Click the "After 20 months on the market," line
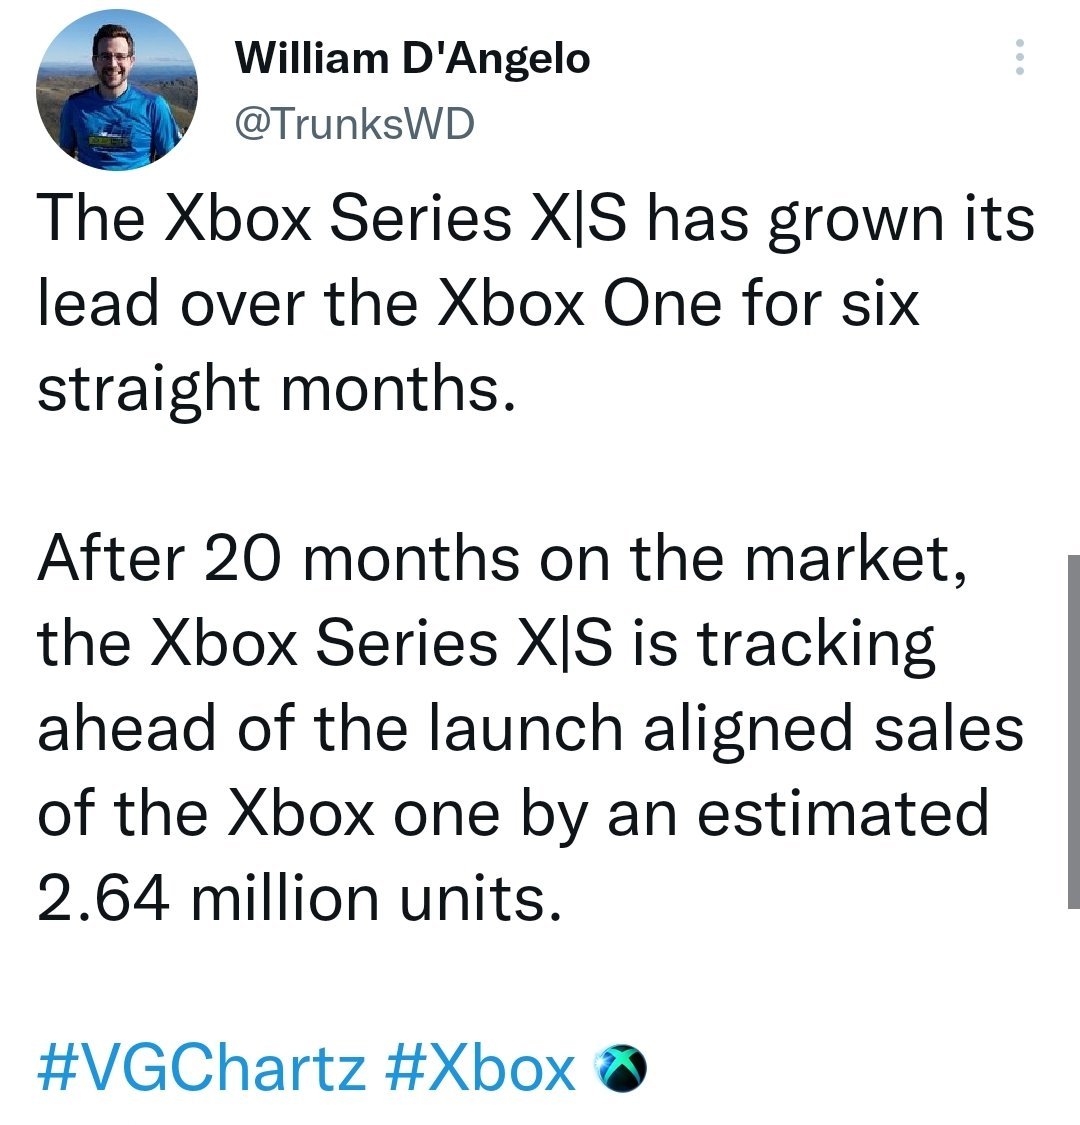 (x=502, y=559)
